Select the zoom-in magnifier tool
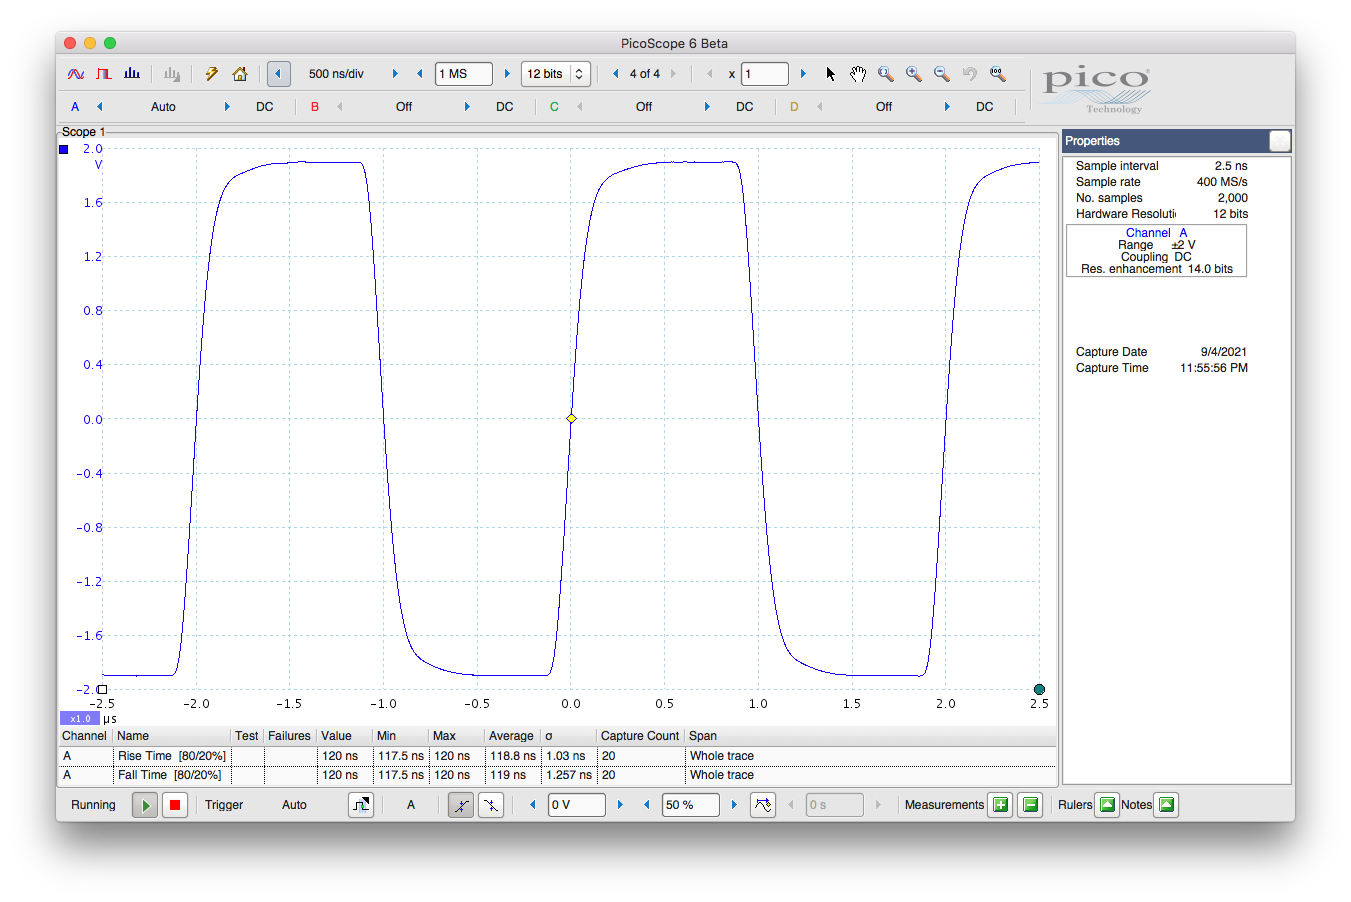1351x902 pixels. pyautogui.click(x=914, y=74)
